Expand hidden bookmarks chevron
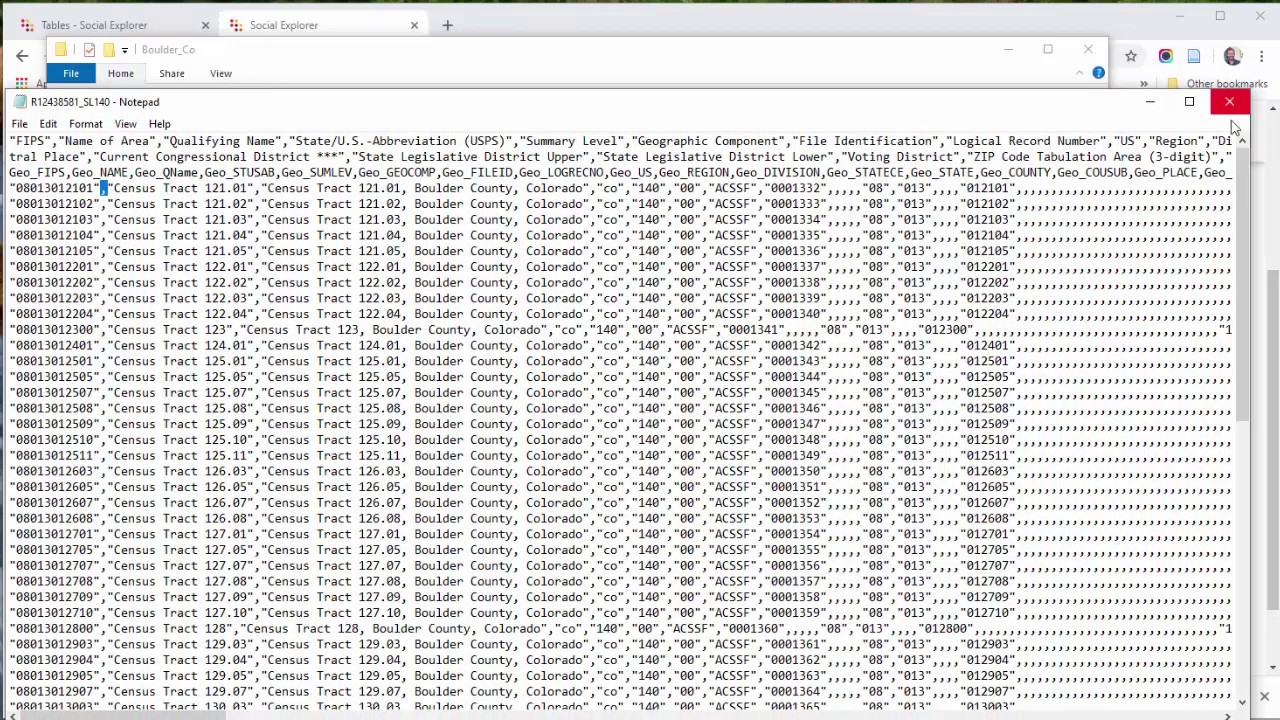Viewport: 1280px width, 720px height. 1143,84
